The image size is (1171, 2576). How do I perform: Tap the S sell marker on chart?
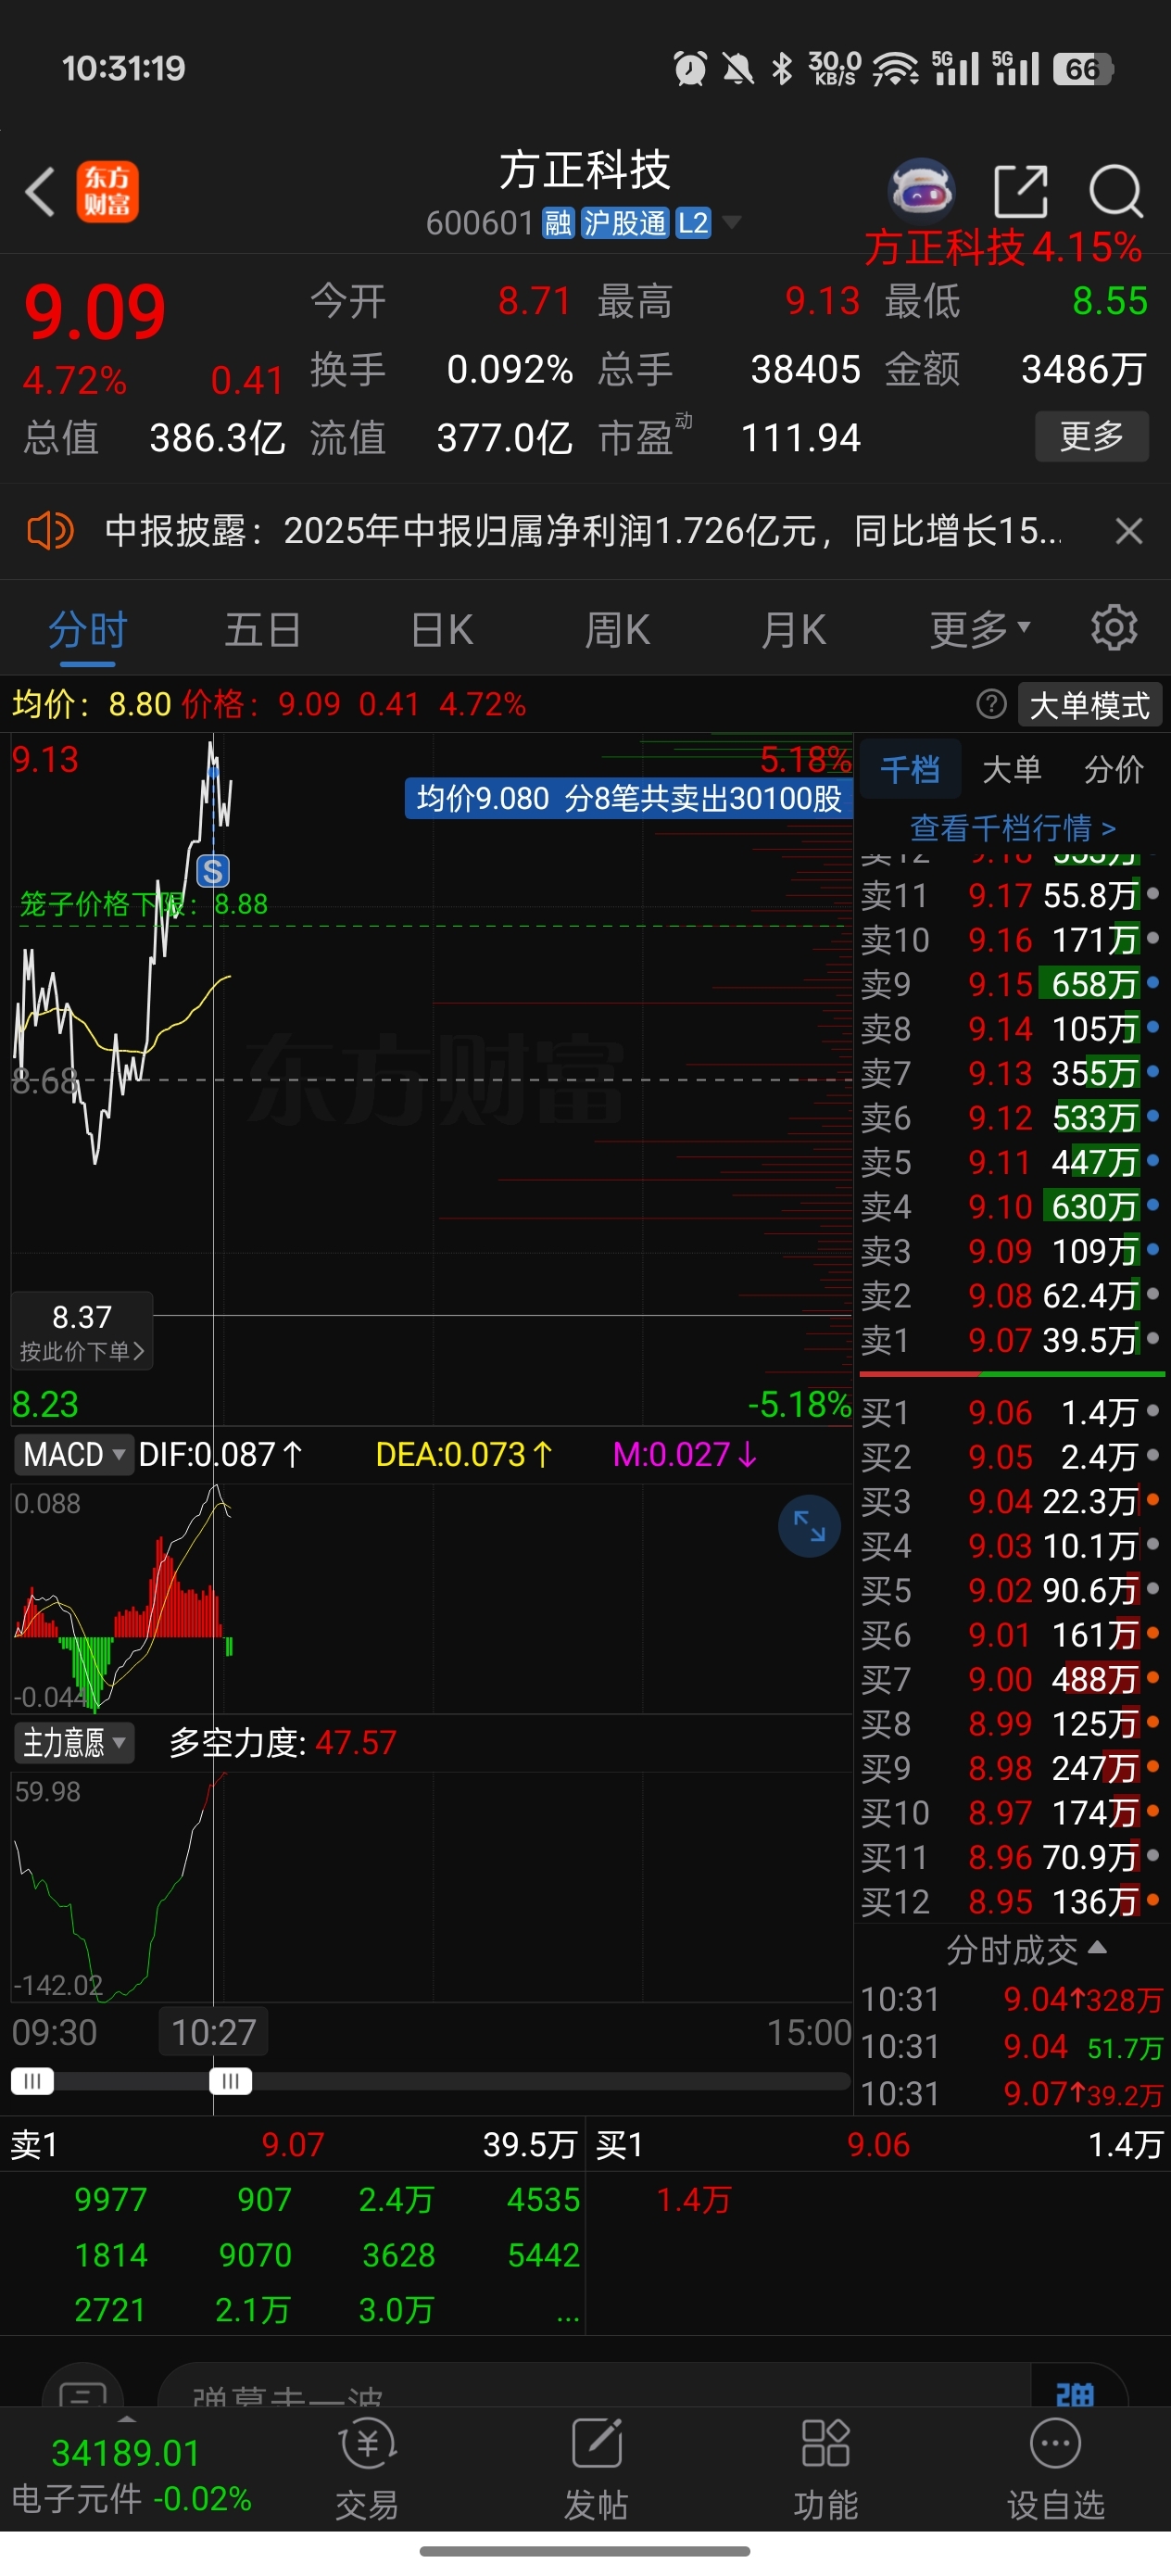213,871
